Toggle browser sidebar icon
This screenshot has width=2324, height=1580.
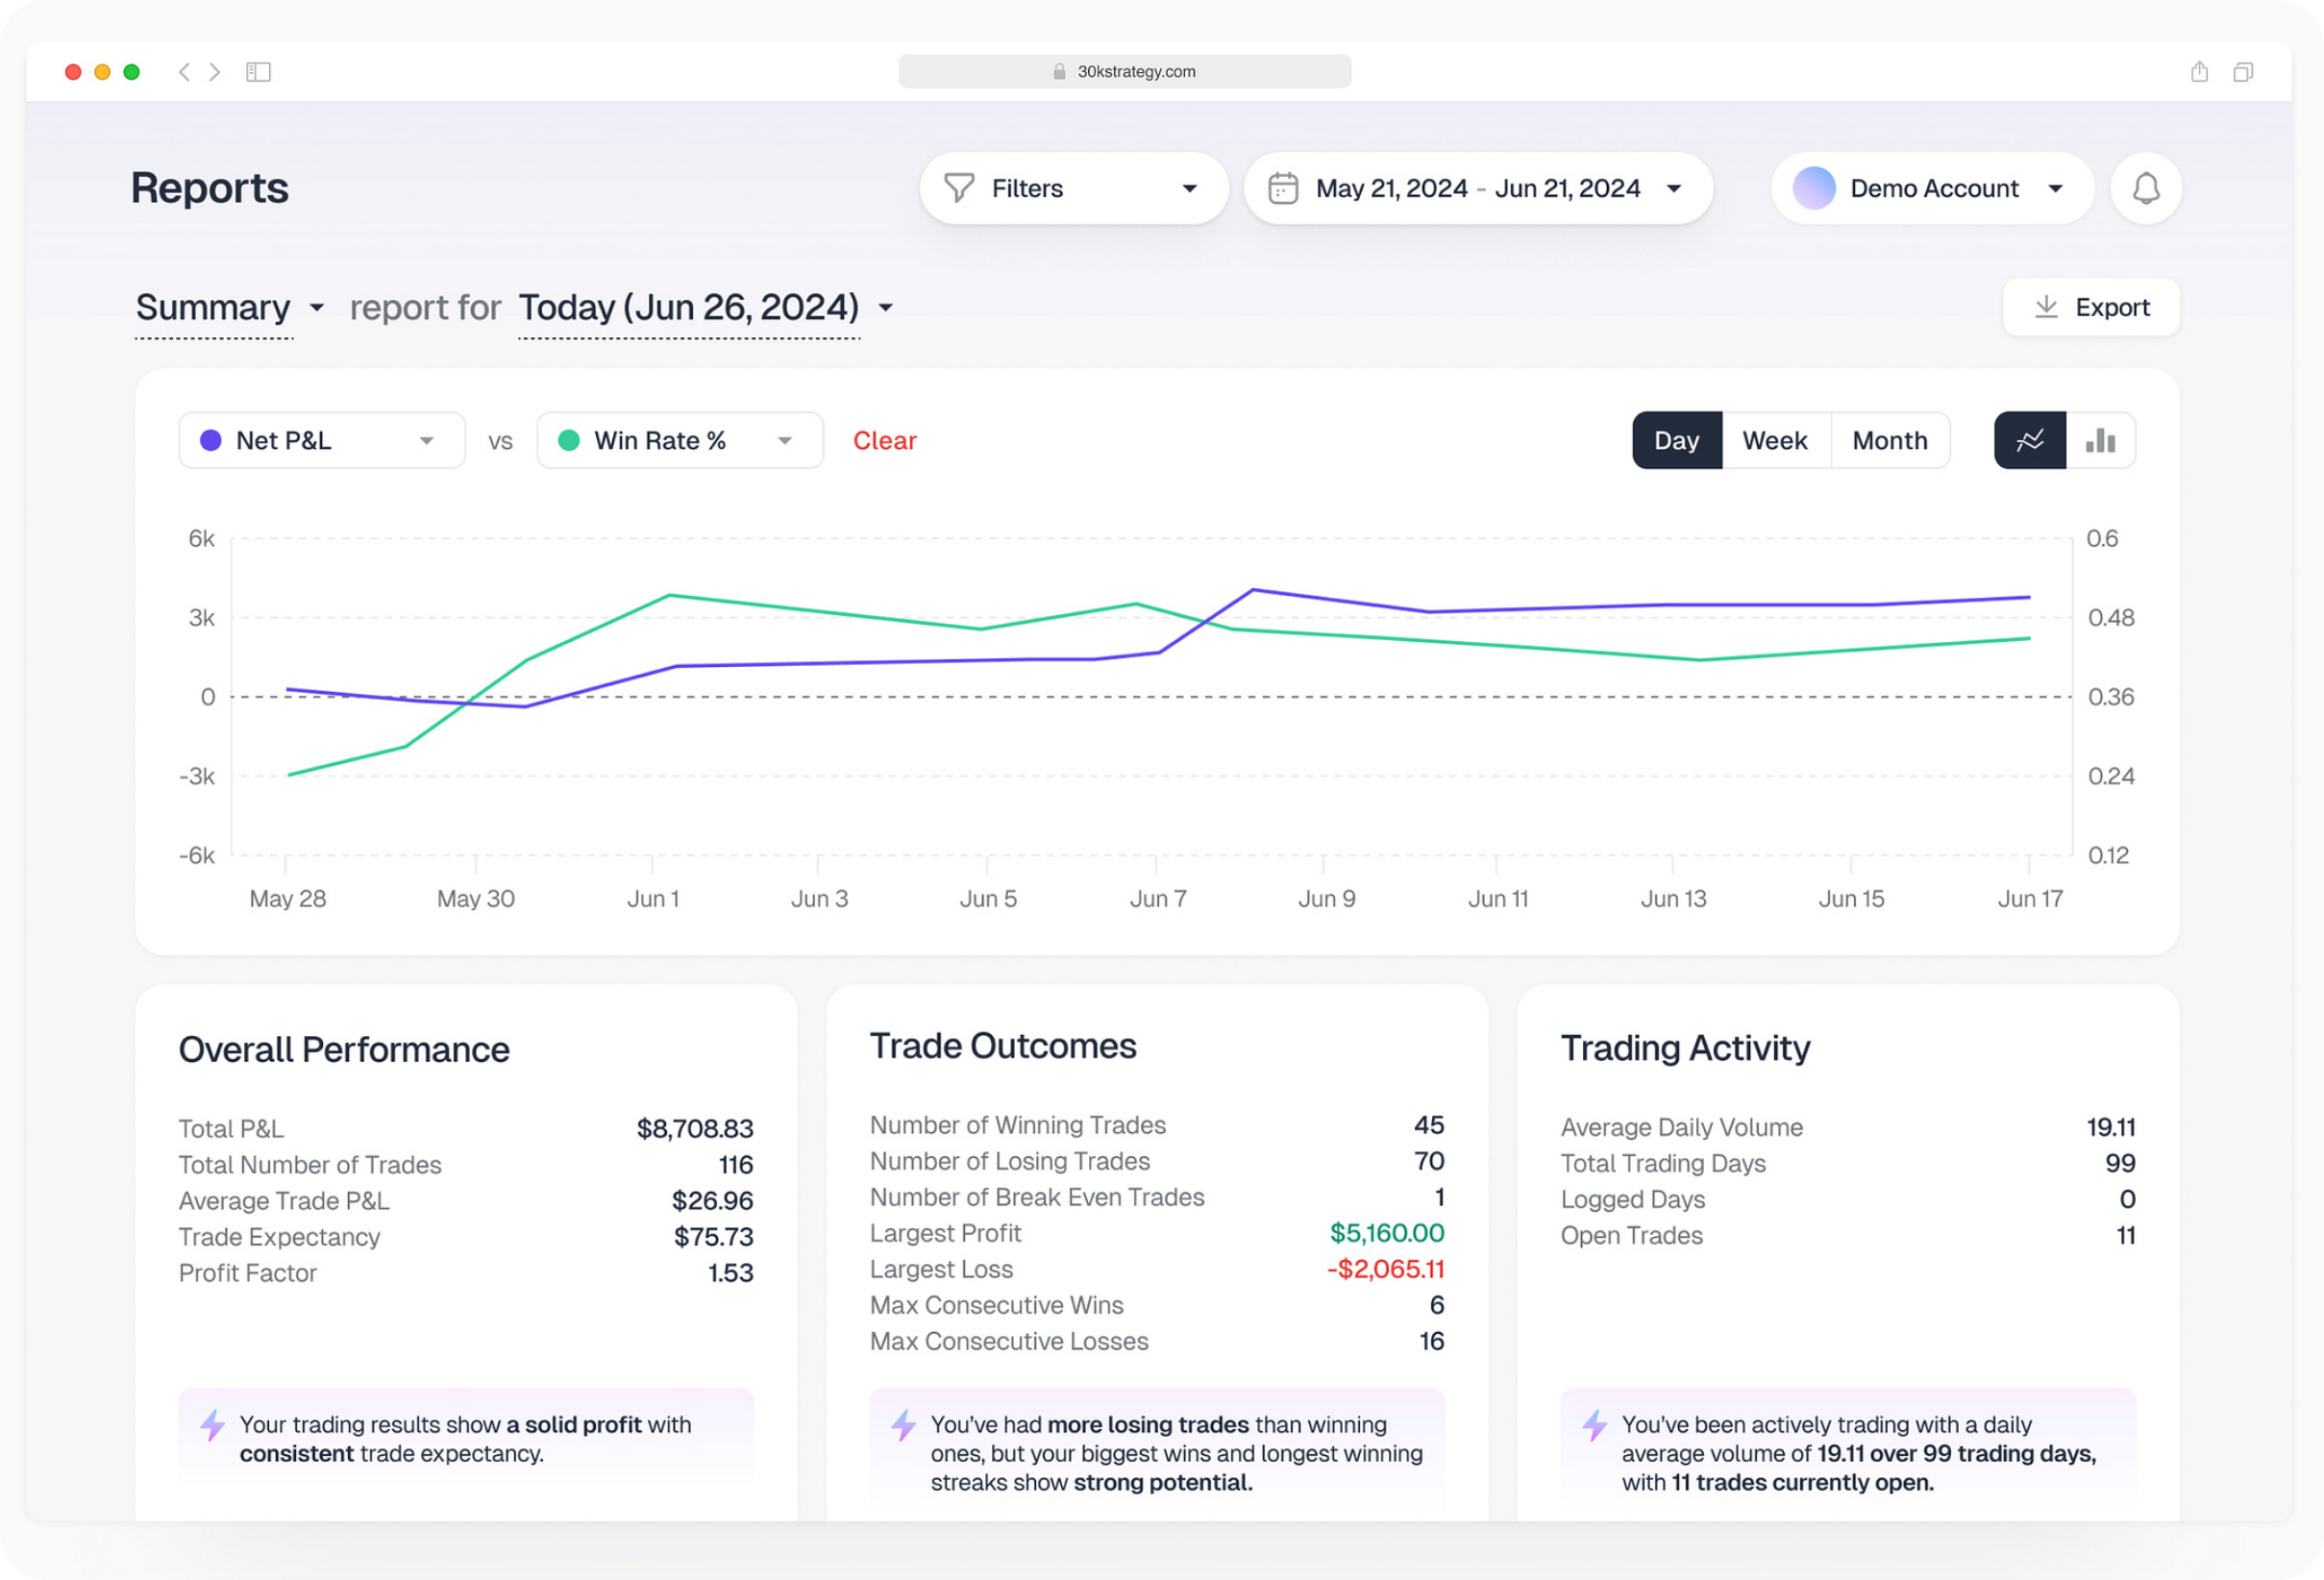pyautogui.click(x=258, y=72)
